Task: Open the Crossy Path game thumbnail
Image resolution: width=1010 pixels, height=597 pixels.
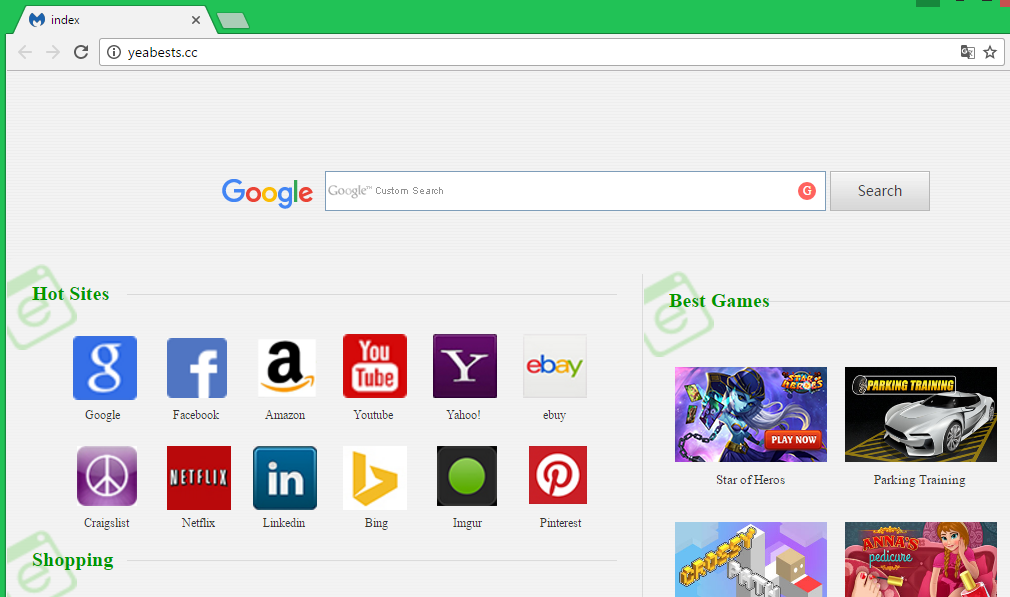Action: (x=751, y=560)
